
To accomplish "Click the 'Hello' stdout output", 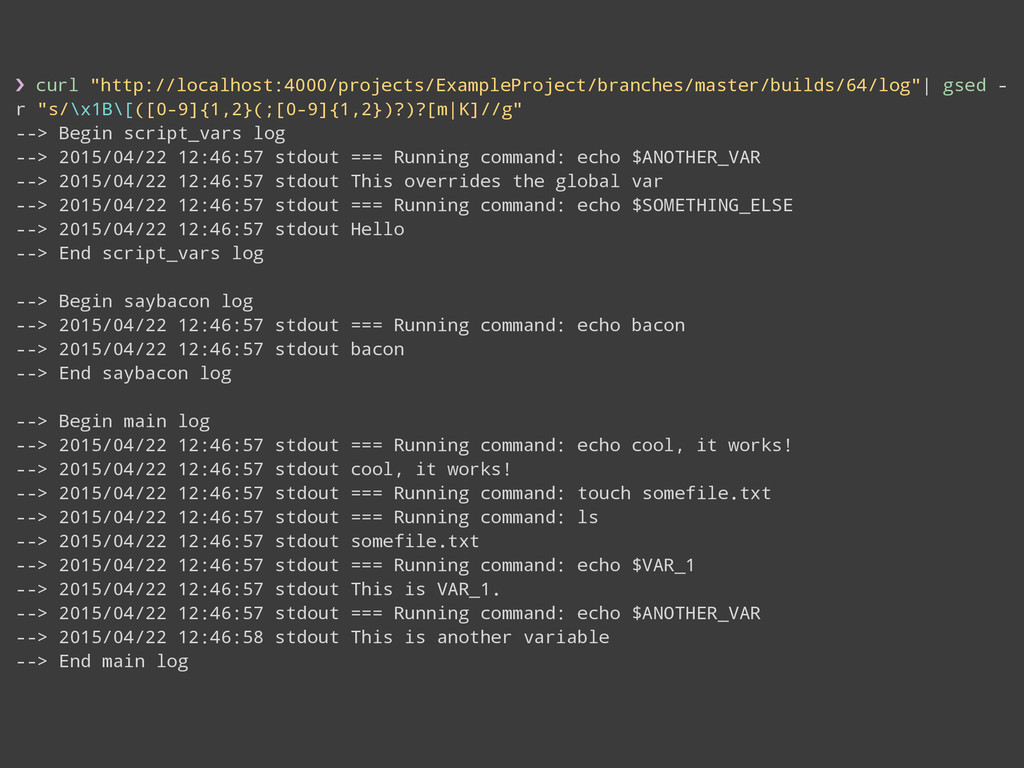I will [377, 229].
